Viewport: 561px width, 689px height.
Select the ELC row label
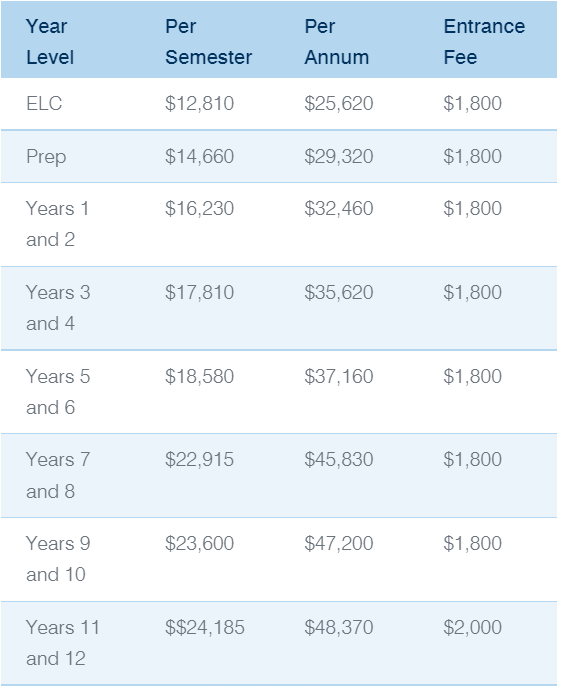[x=44, y=104]
